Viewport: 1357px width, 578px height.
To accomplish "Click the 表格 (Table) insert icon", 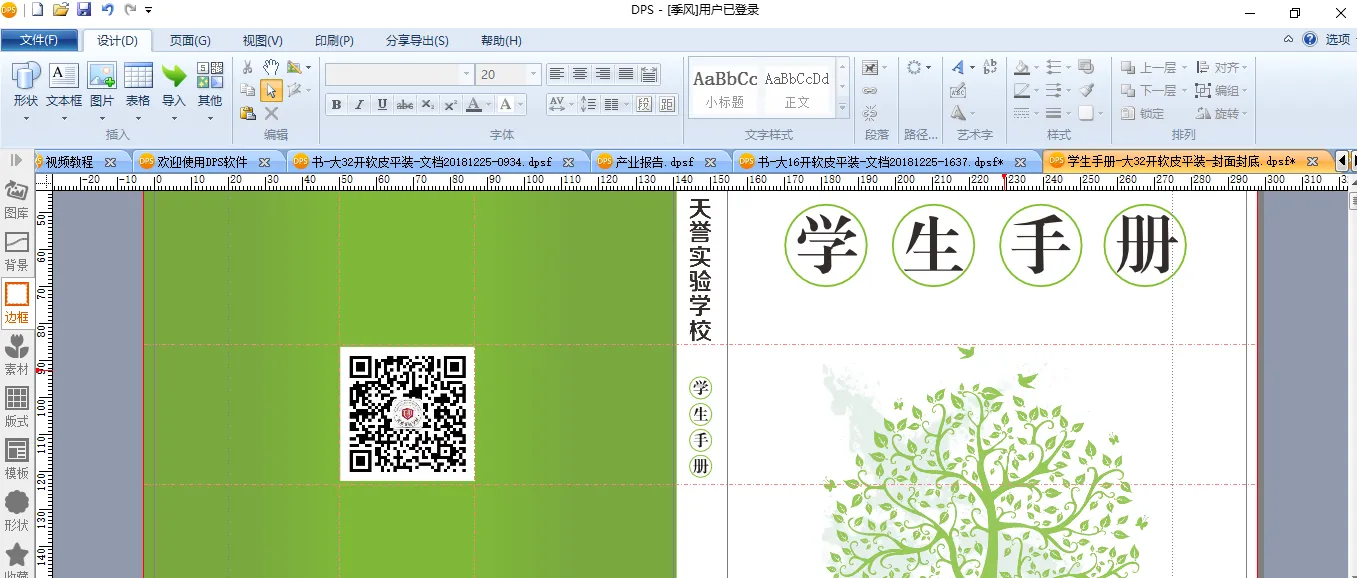I will pos(138,76).
